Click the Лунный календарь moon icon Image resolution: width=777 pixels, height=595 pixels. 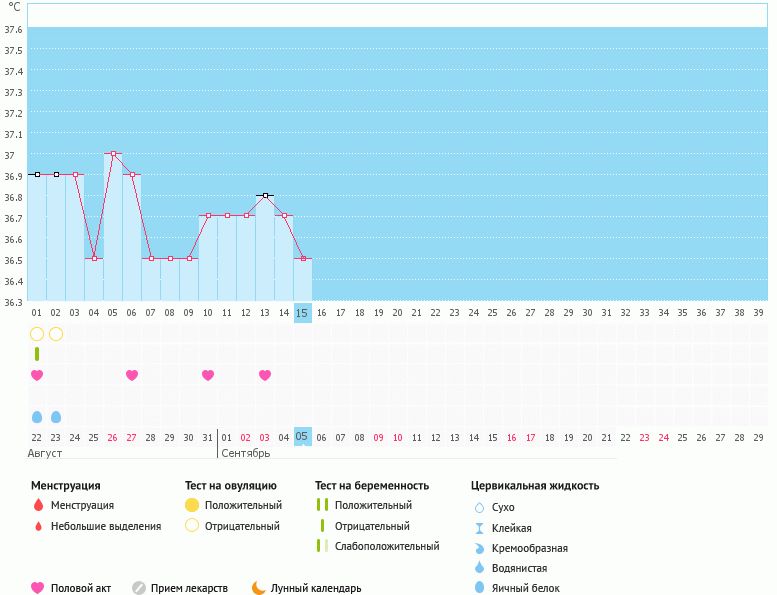click(x=259, y=588)
